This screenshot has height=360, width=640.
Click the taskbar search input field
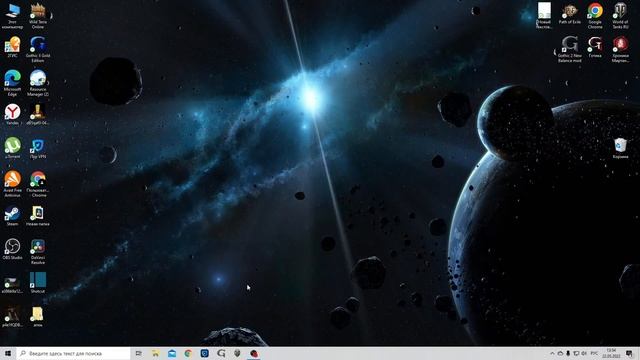[73, 353]
